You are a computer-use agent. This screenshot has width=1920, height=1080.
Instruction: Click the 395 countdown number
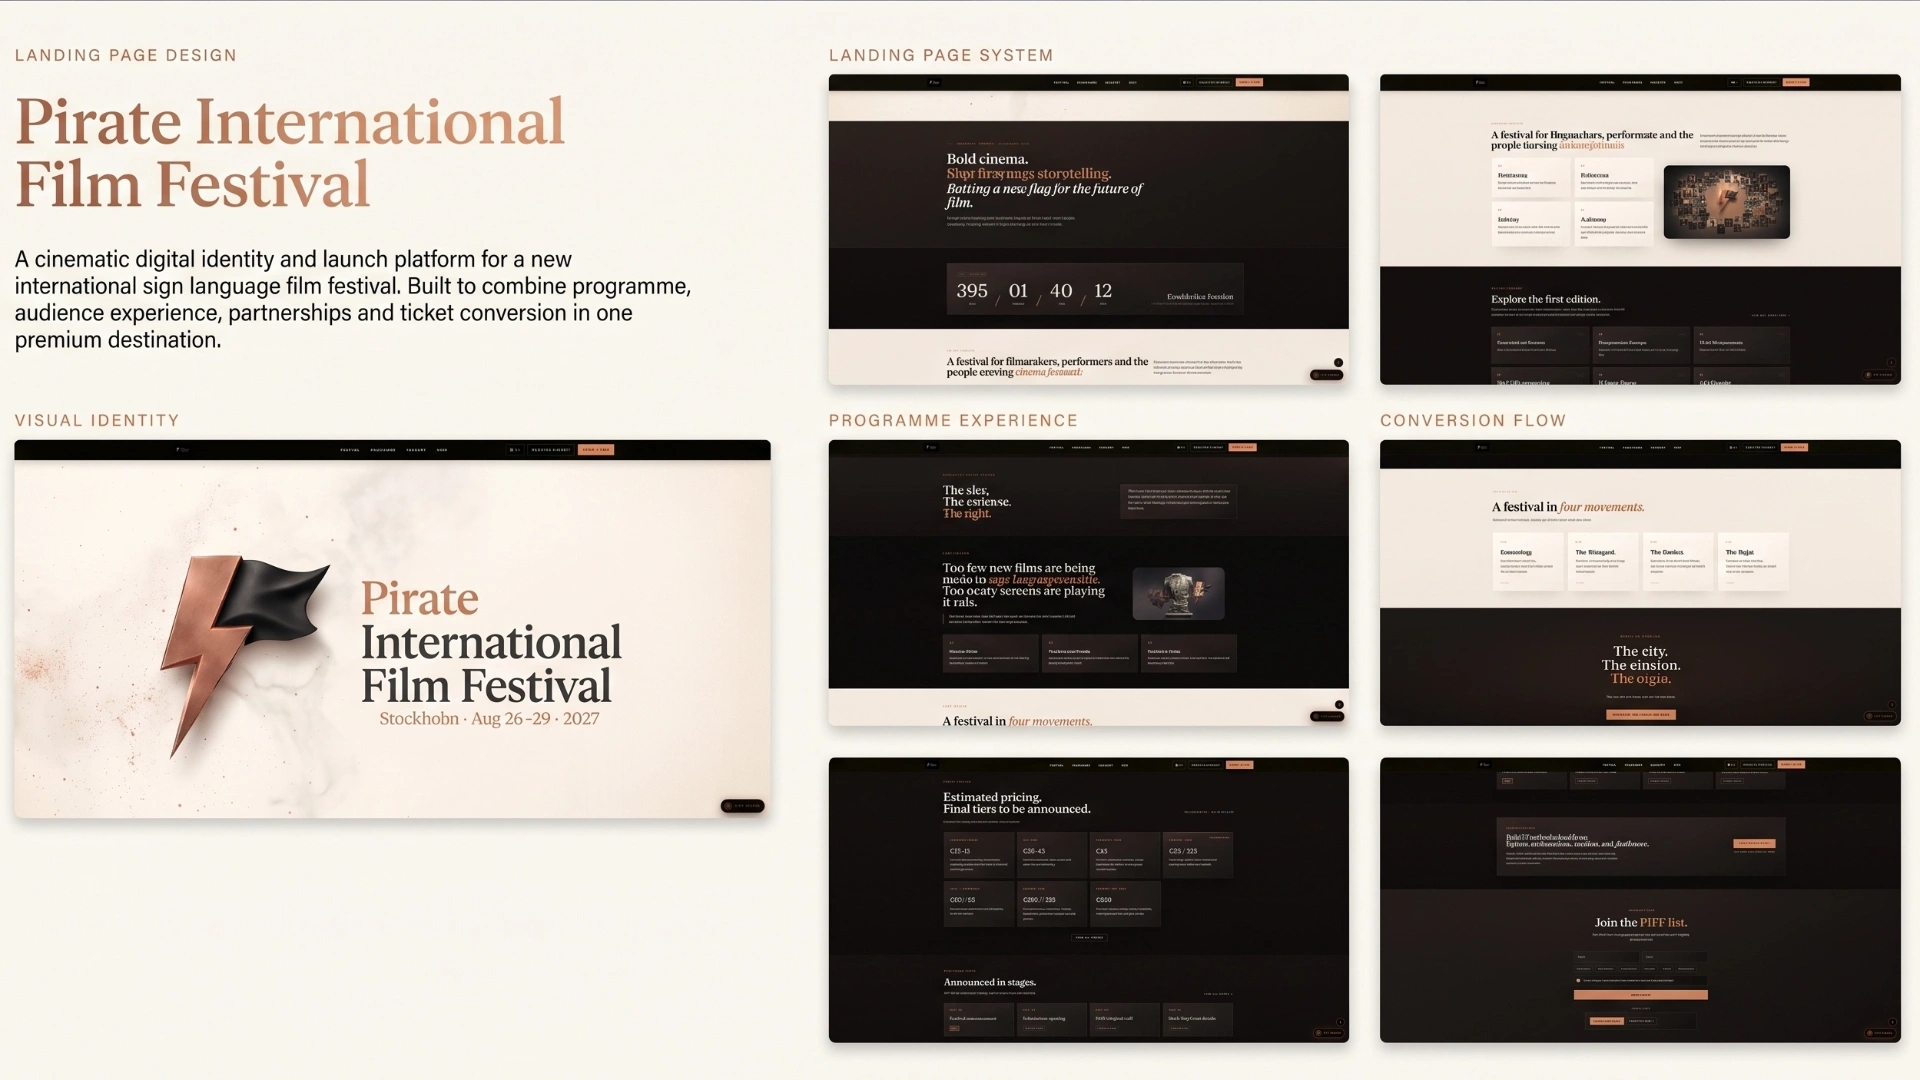pos(971,291)
